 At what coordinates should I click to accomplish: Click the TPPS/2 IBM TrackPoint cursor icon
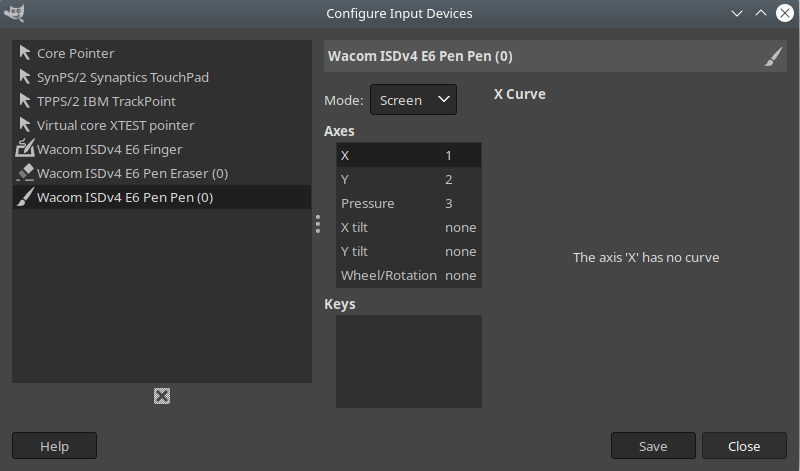24,101
